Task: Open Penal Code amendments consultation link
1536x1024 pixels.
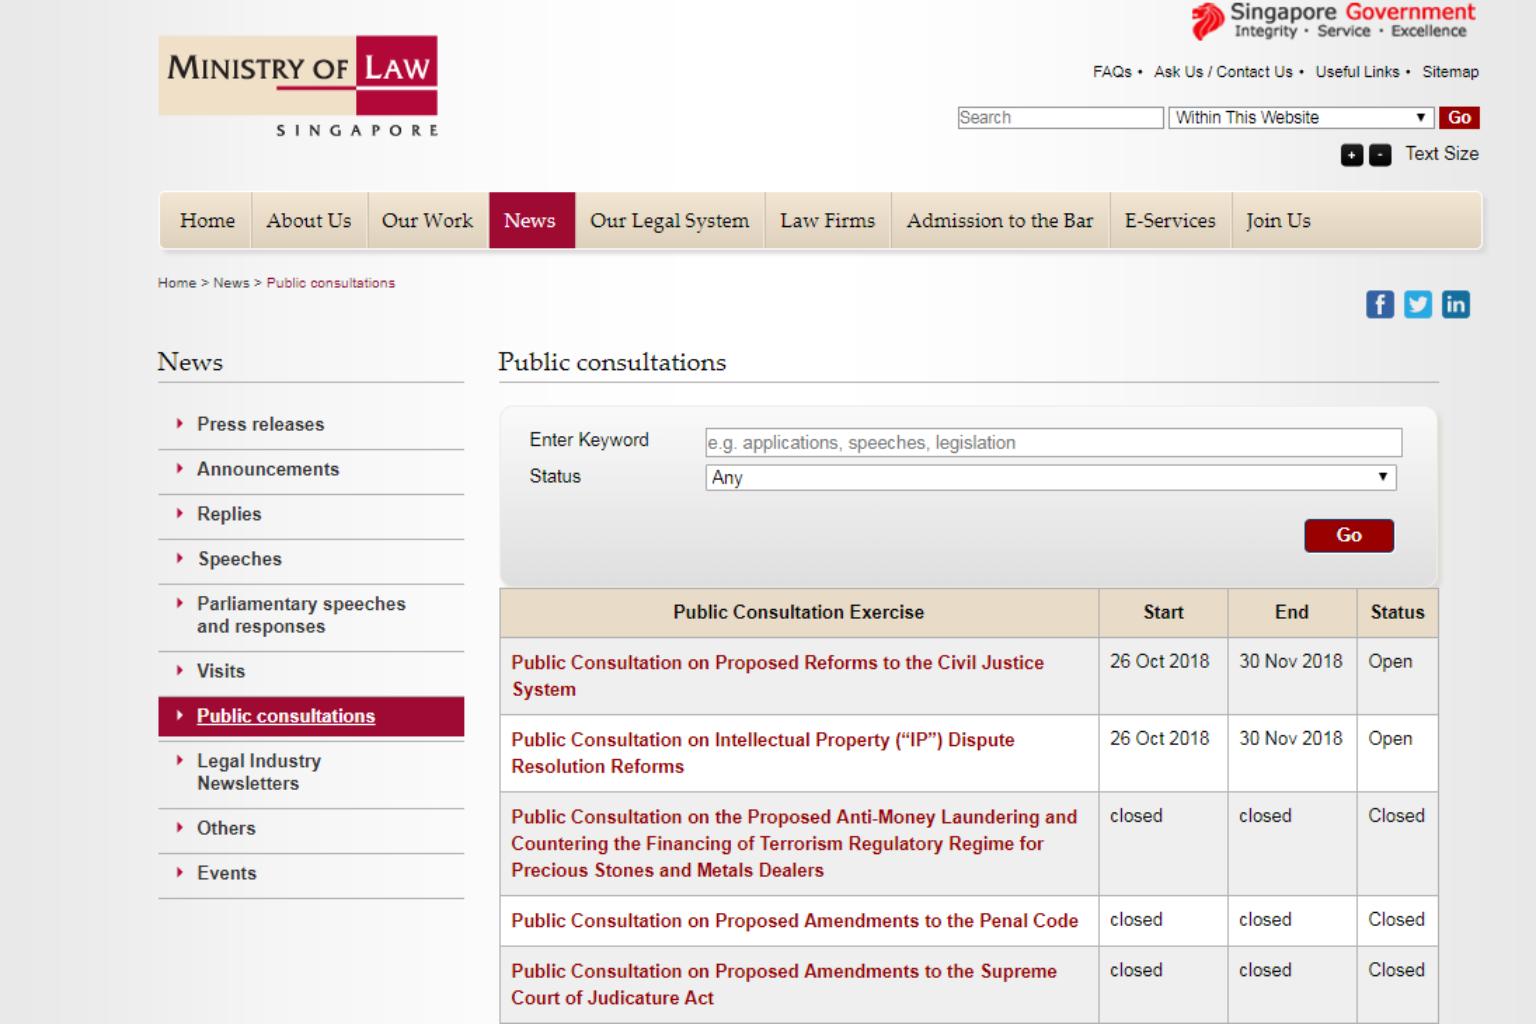Action: coord(794,921)
